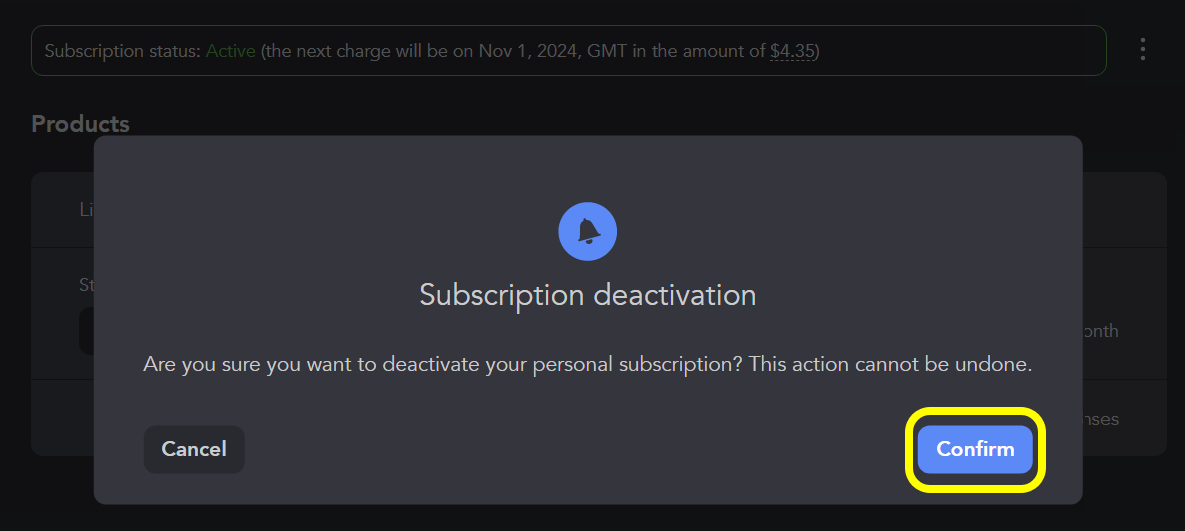The height and width of the screenshot is (531, 1185).
Task: Click the partially hidden 'St' row label
Action: pyautogui.click(x=86, y=285)
